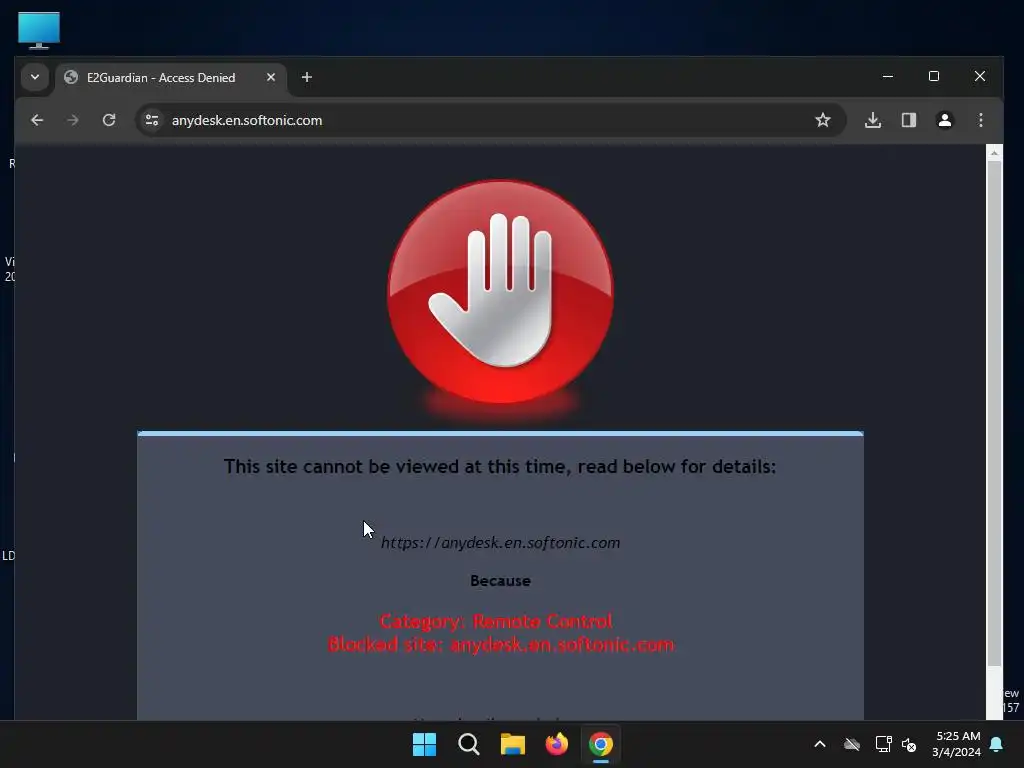Screen dimensions: 1024x768
Task: Click the forward navigation arrow
Action: pos(72,120)
